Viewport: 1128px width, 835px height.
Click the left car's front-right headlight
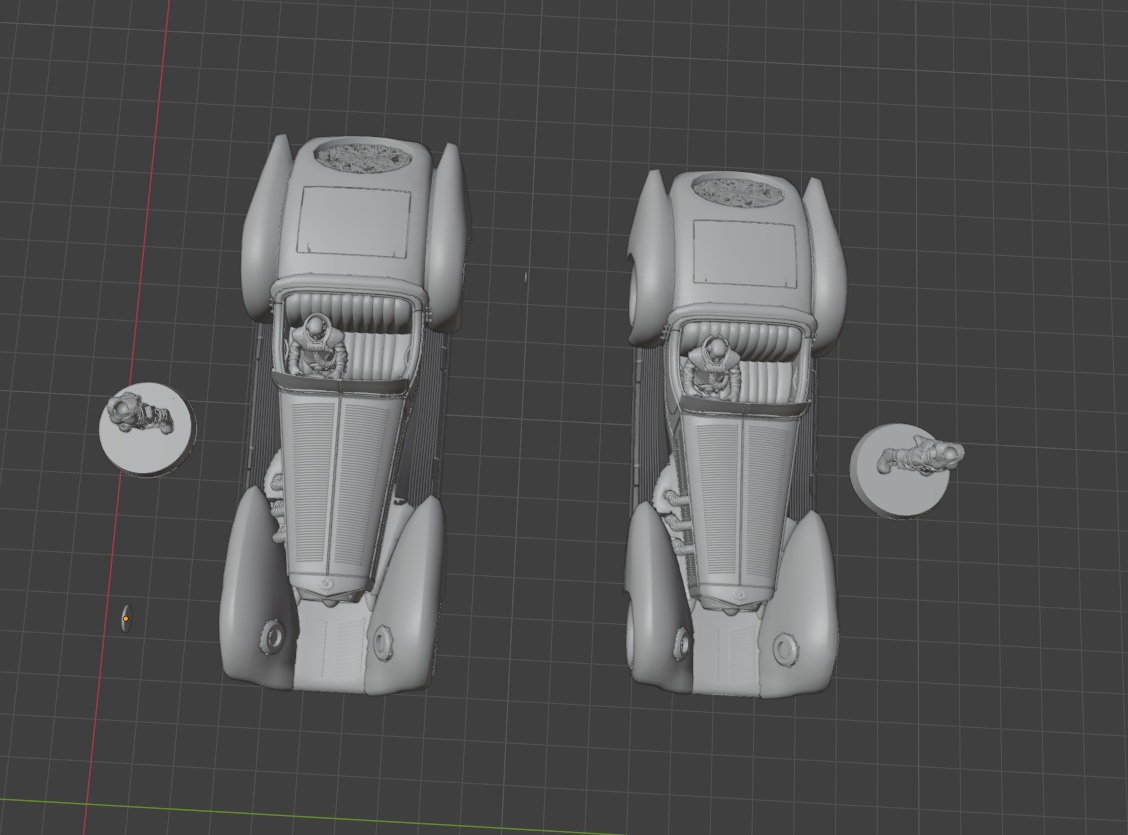tap(384, 642)
